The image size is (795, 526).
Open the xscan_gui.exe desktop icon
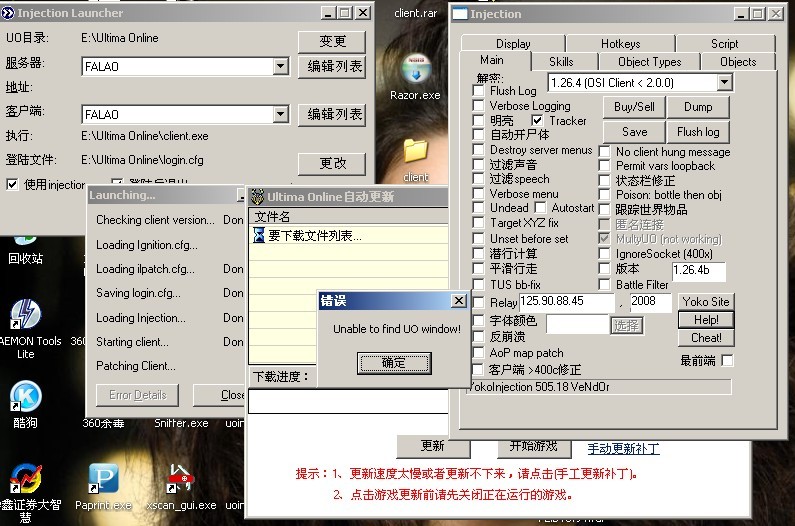click(x=180, y=479)
